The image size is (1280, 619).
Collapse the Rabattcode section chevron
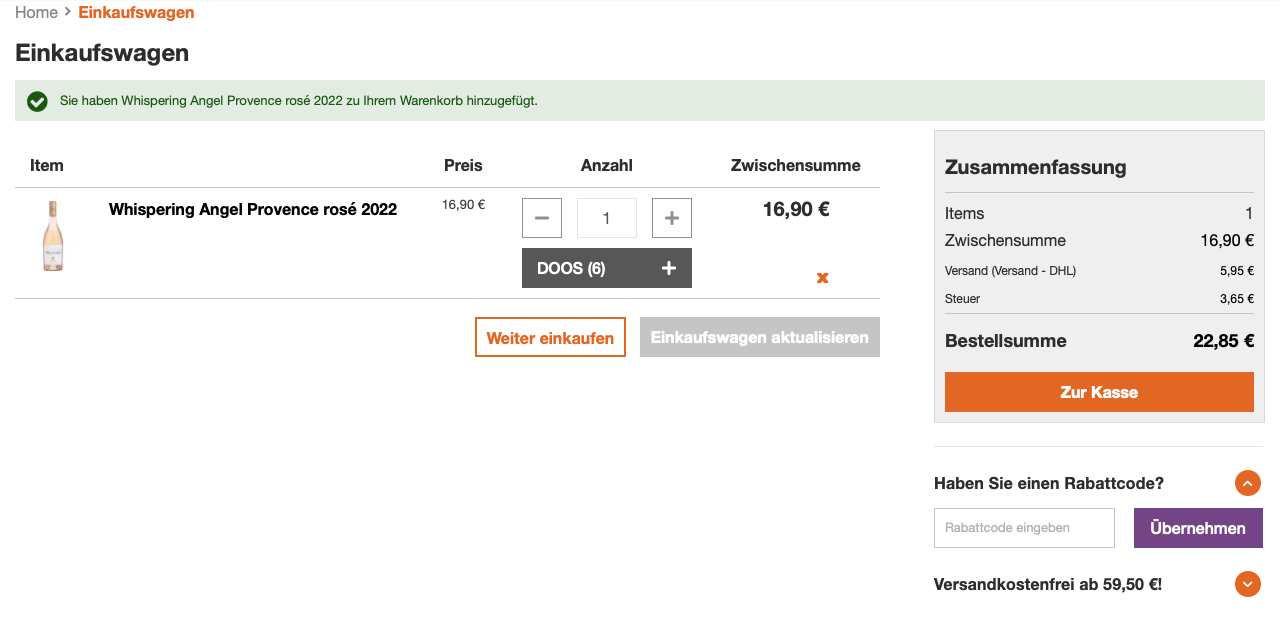1247,483
